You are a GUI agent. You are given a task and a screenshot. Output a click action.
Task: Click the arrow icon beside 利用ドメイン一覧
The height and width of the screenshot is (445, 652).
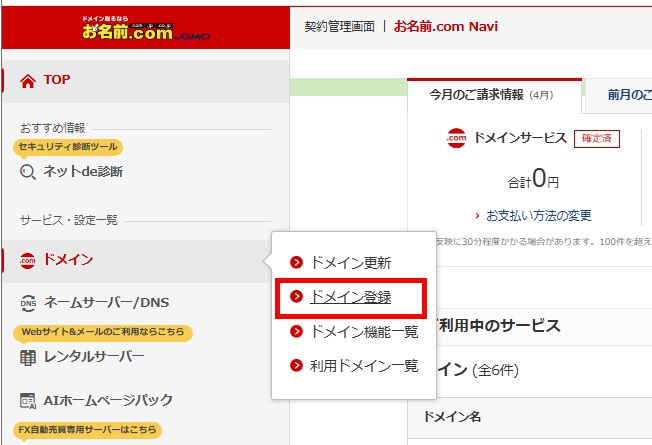[296, 366]
